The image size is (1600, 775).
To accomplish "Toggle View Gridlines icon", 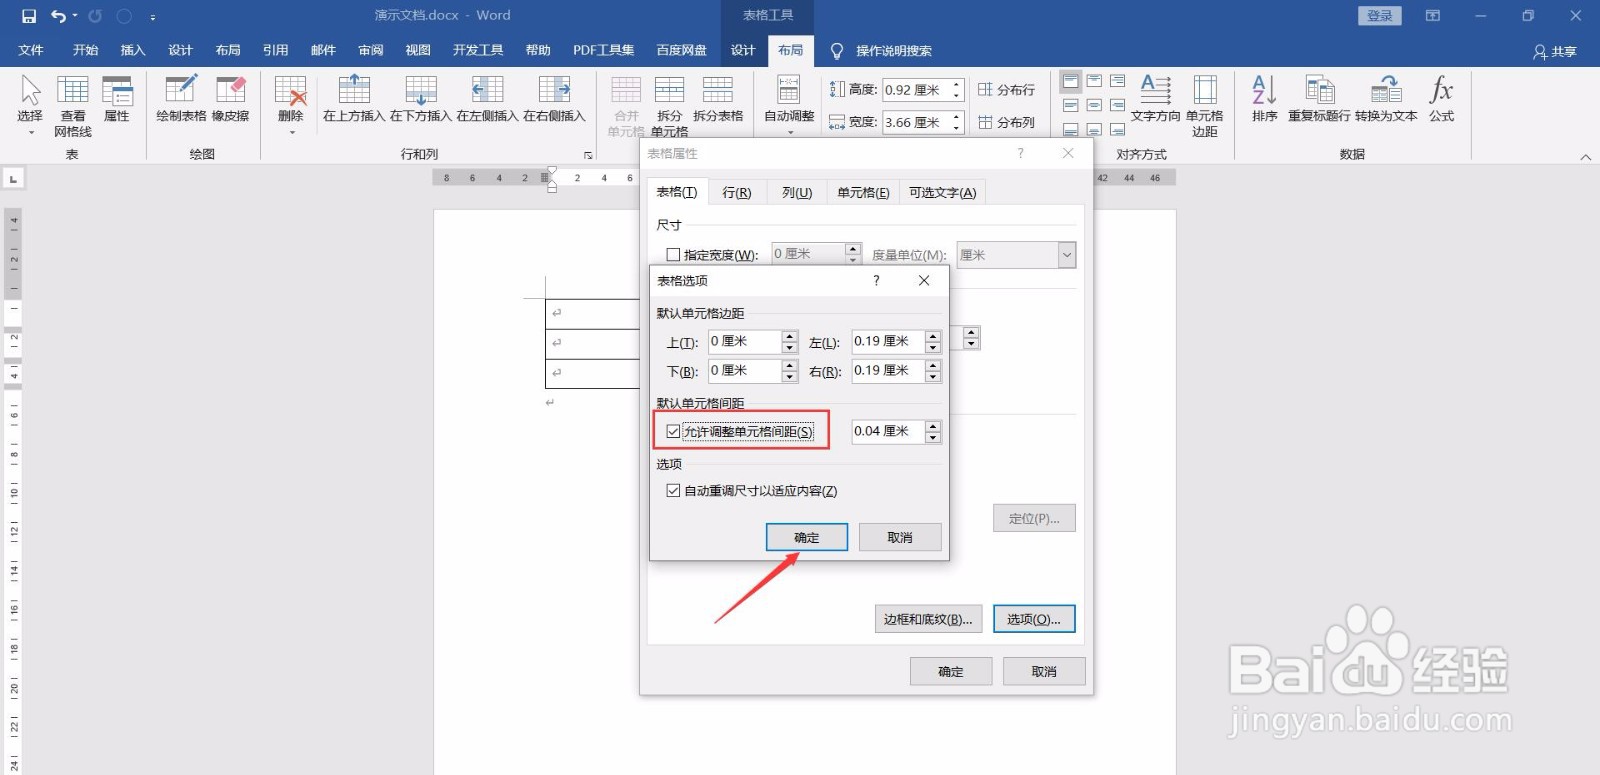I will pyautogui.click(x=73, y=105).
